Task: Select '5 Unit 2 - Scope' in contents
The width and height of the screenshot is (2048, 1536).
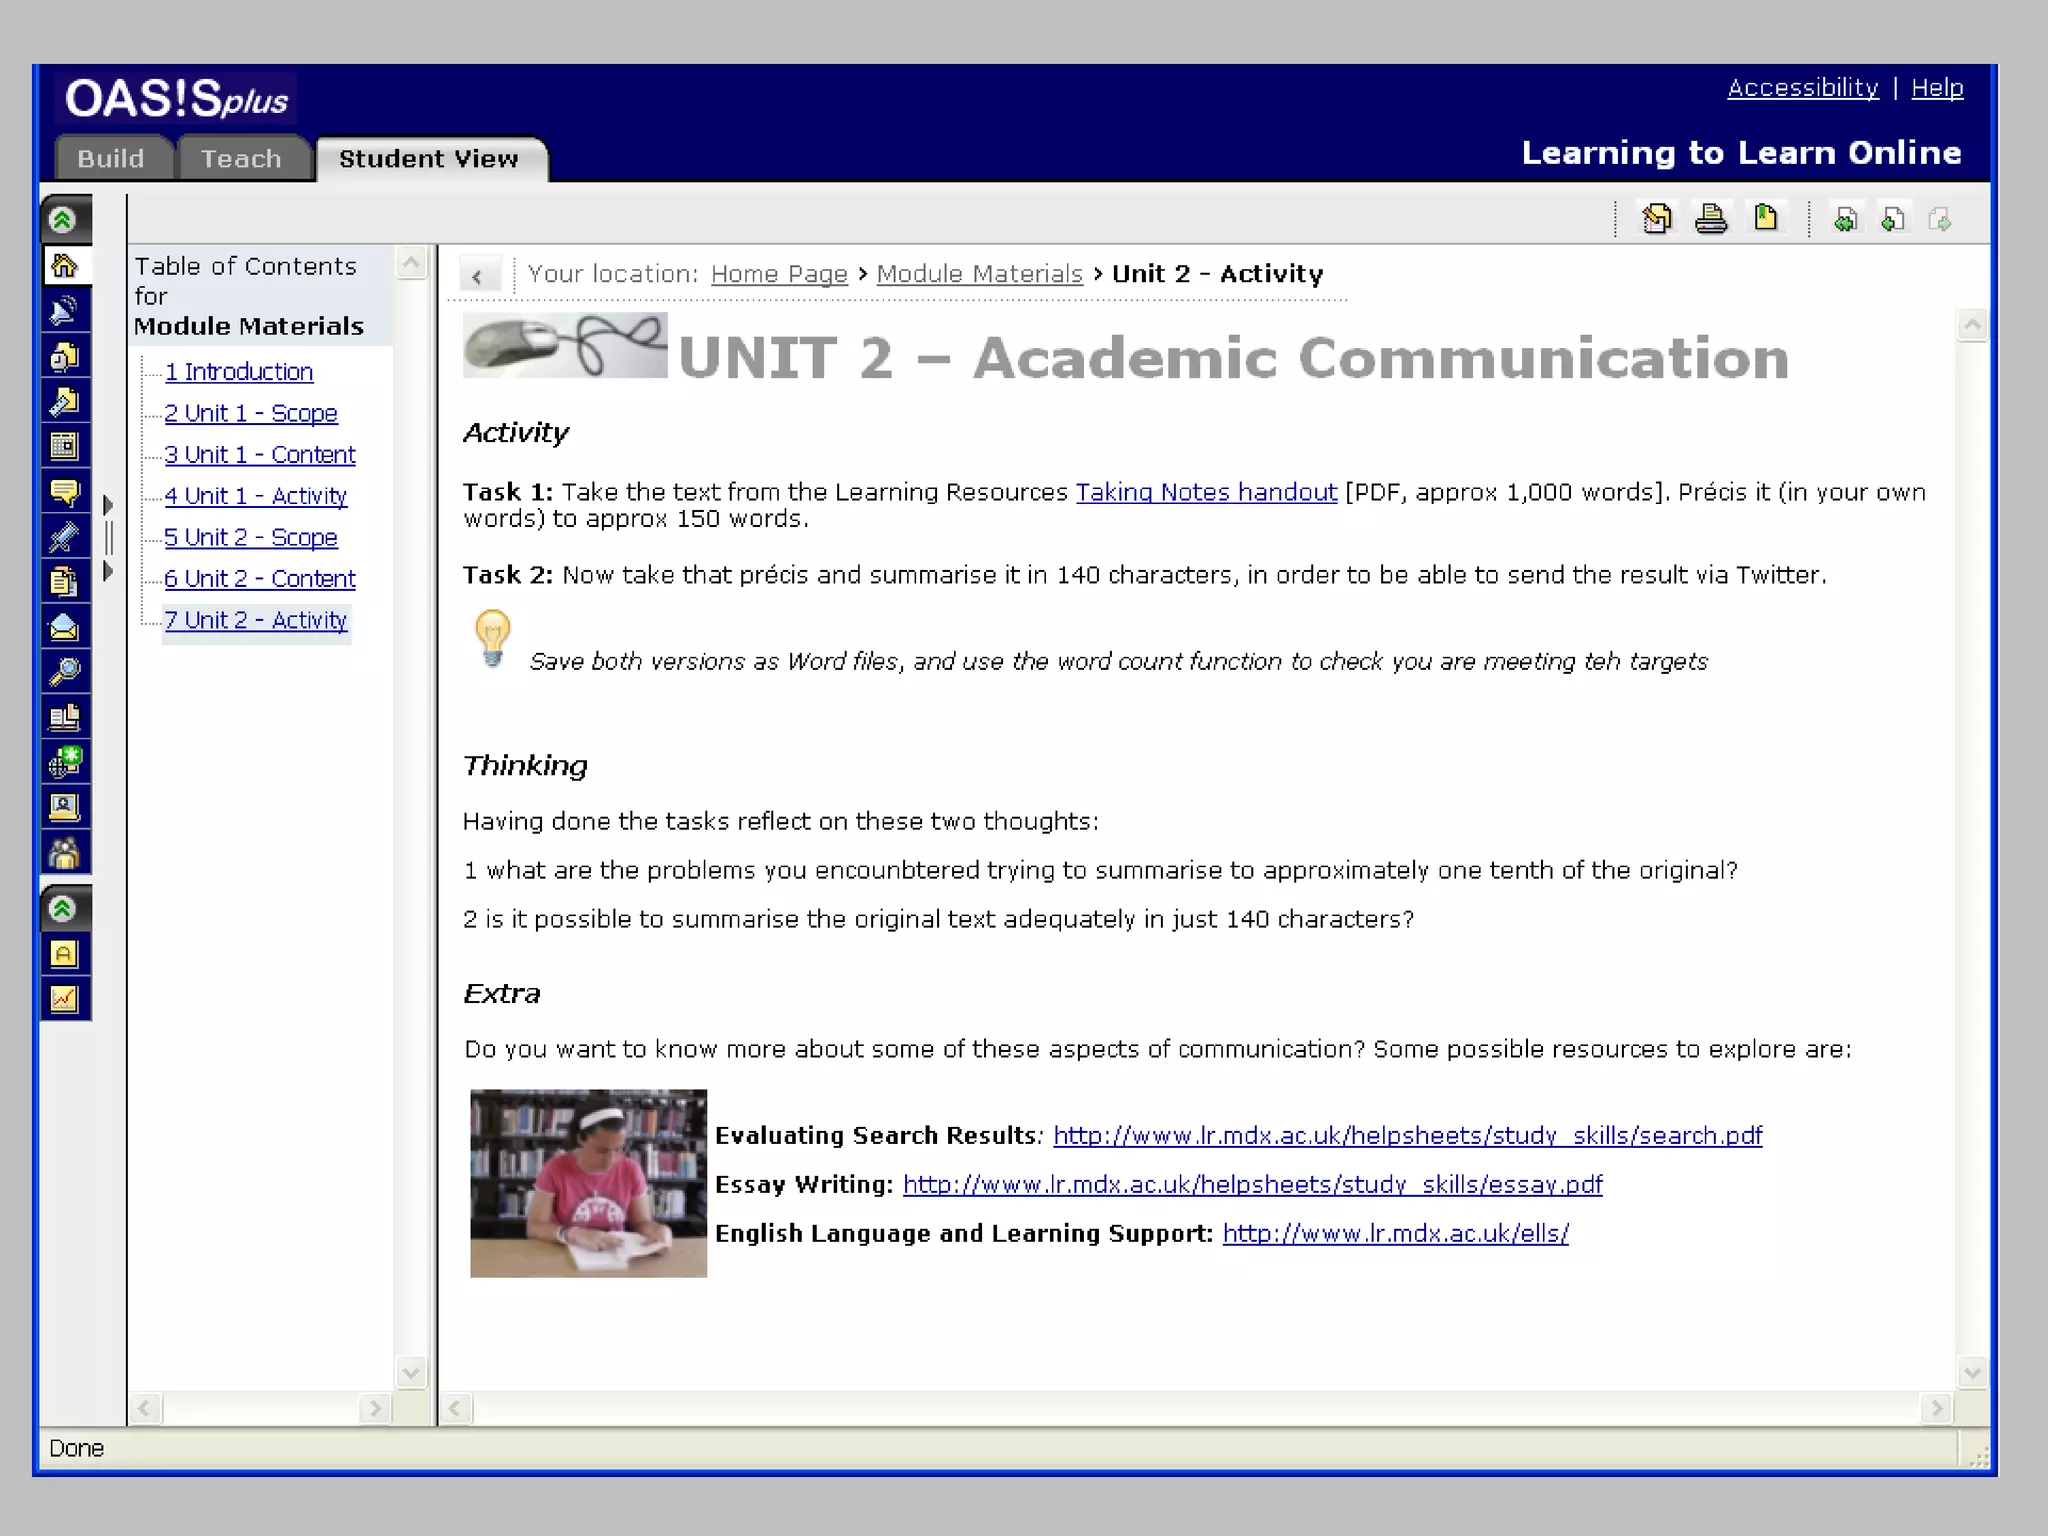Action: point(250,537)
